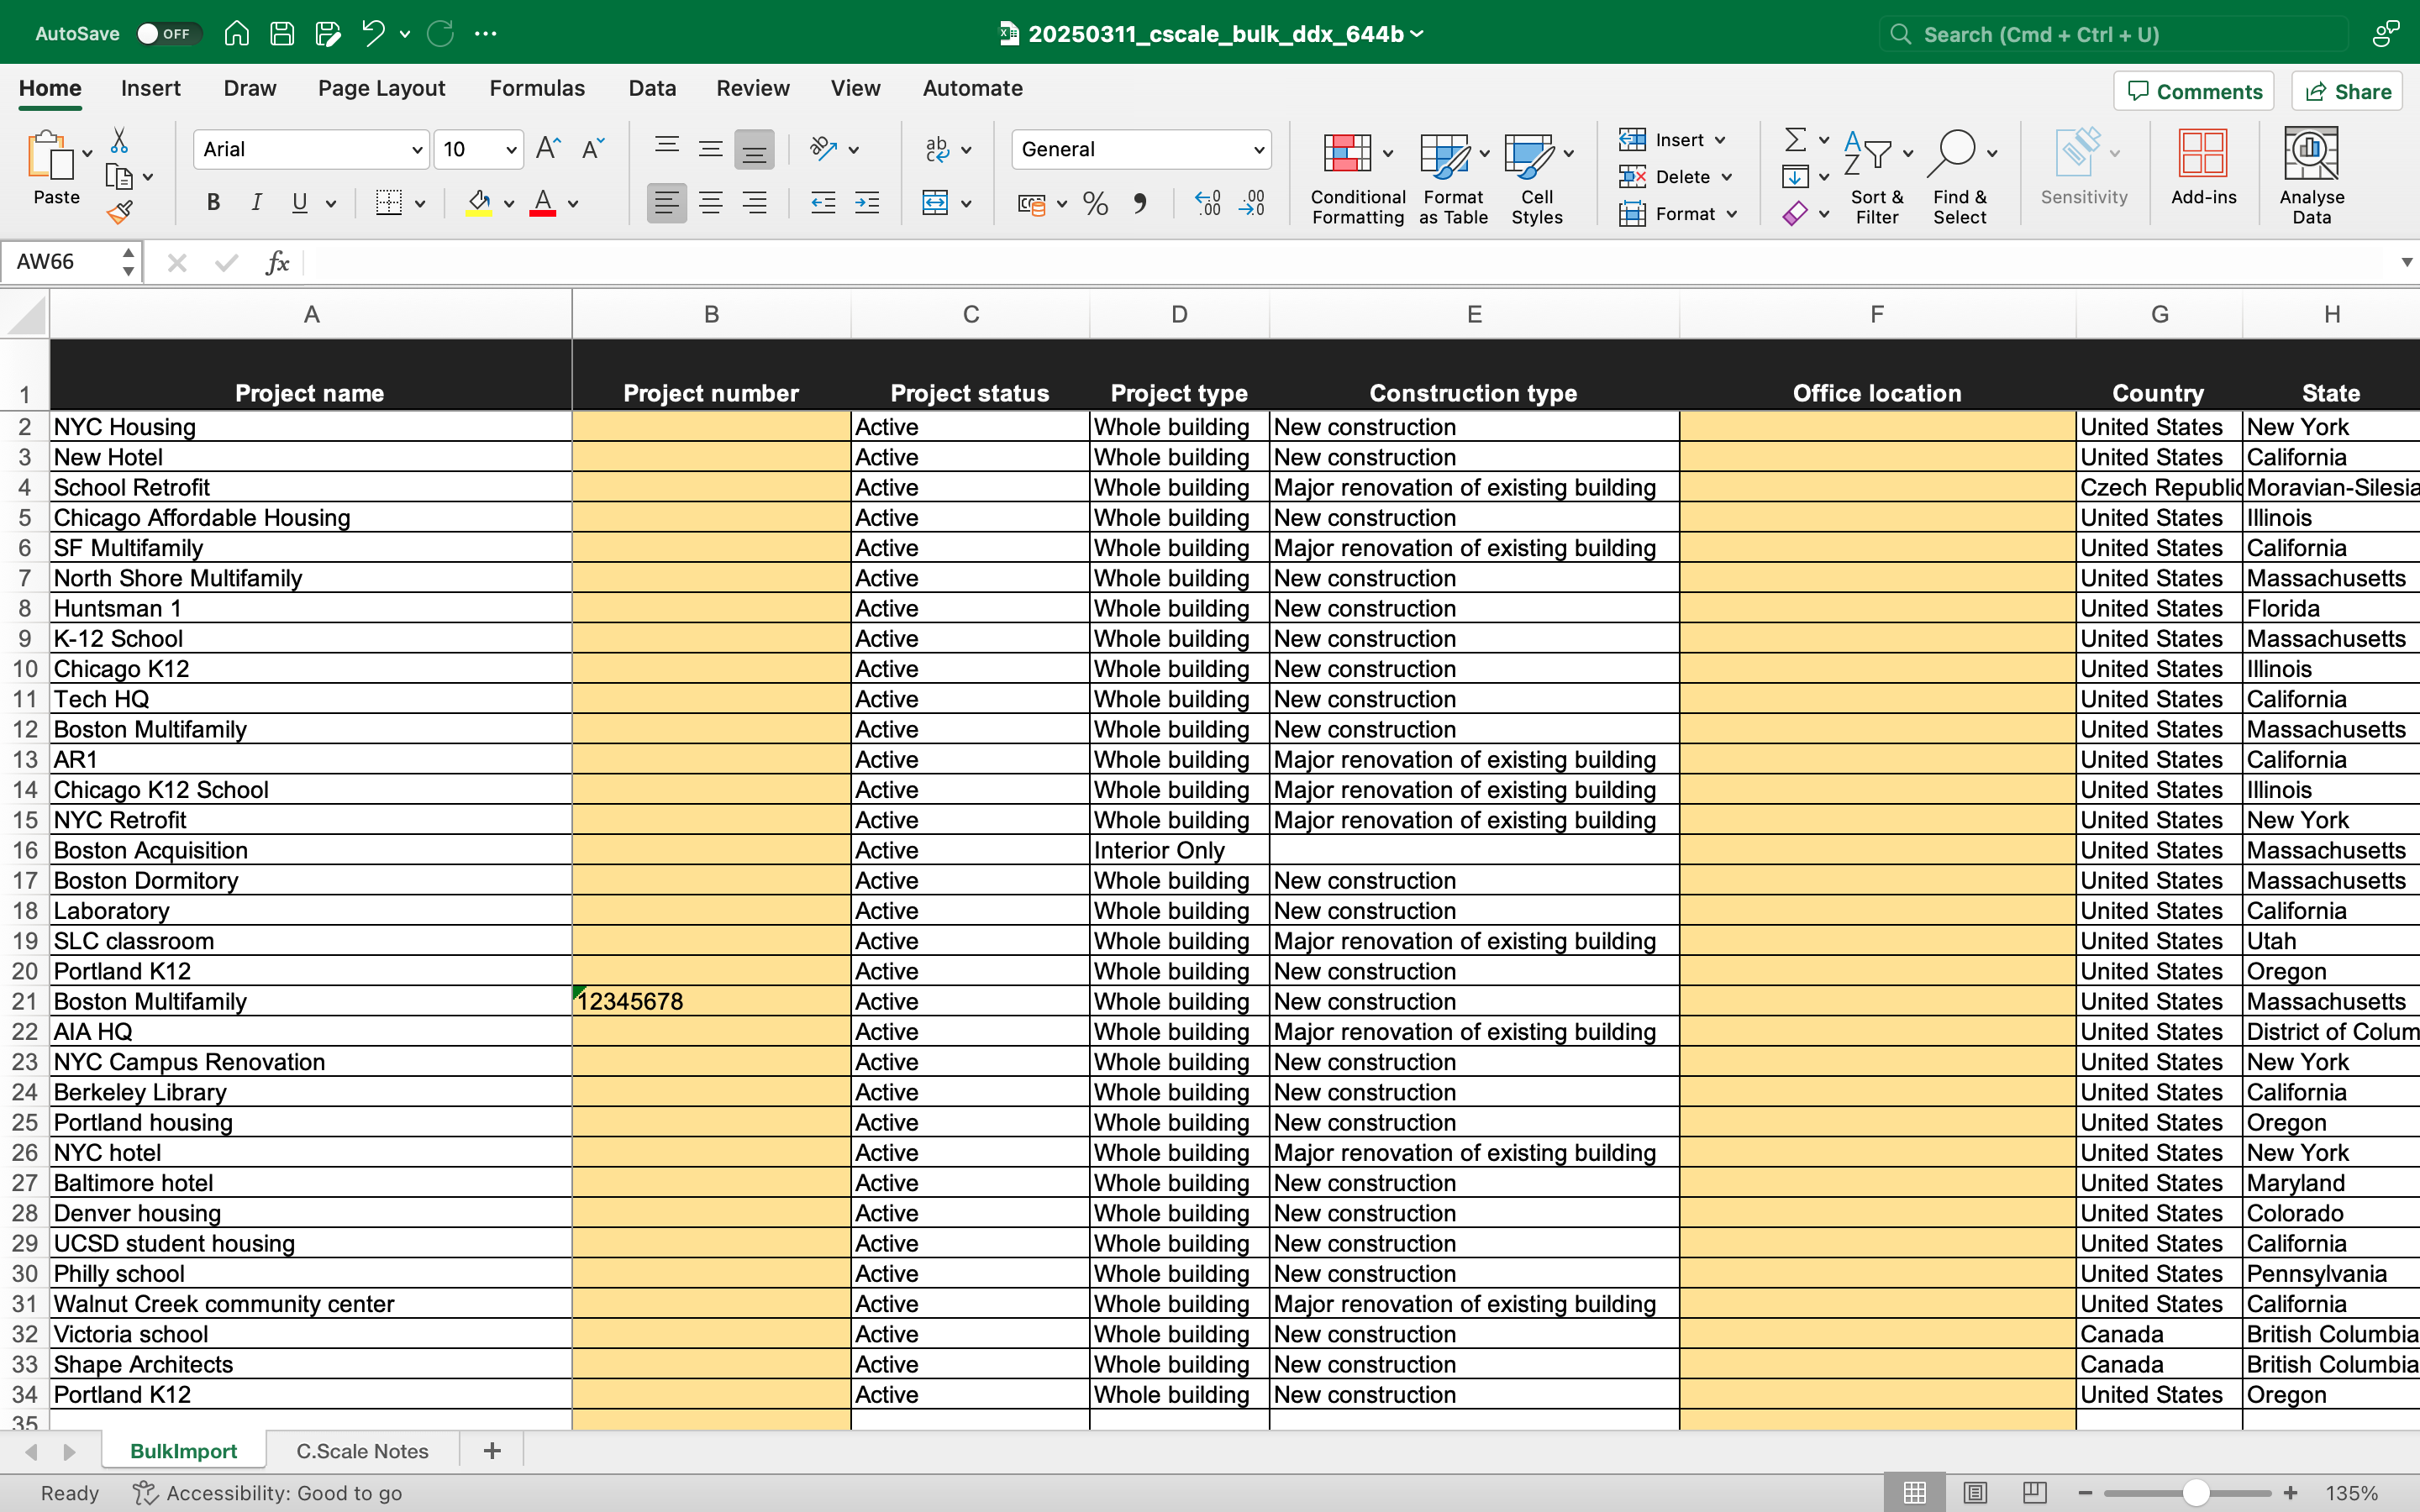Viewport: 2420px width, 1512px height.
Task: Click Decrease Font Size icon
Action: (592, 149)
